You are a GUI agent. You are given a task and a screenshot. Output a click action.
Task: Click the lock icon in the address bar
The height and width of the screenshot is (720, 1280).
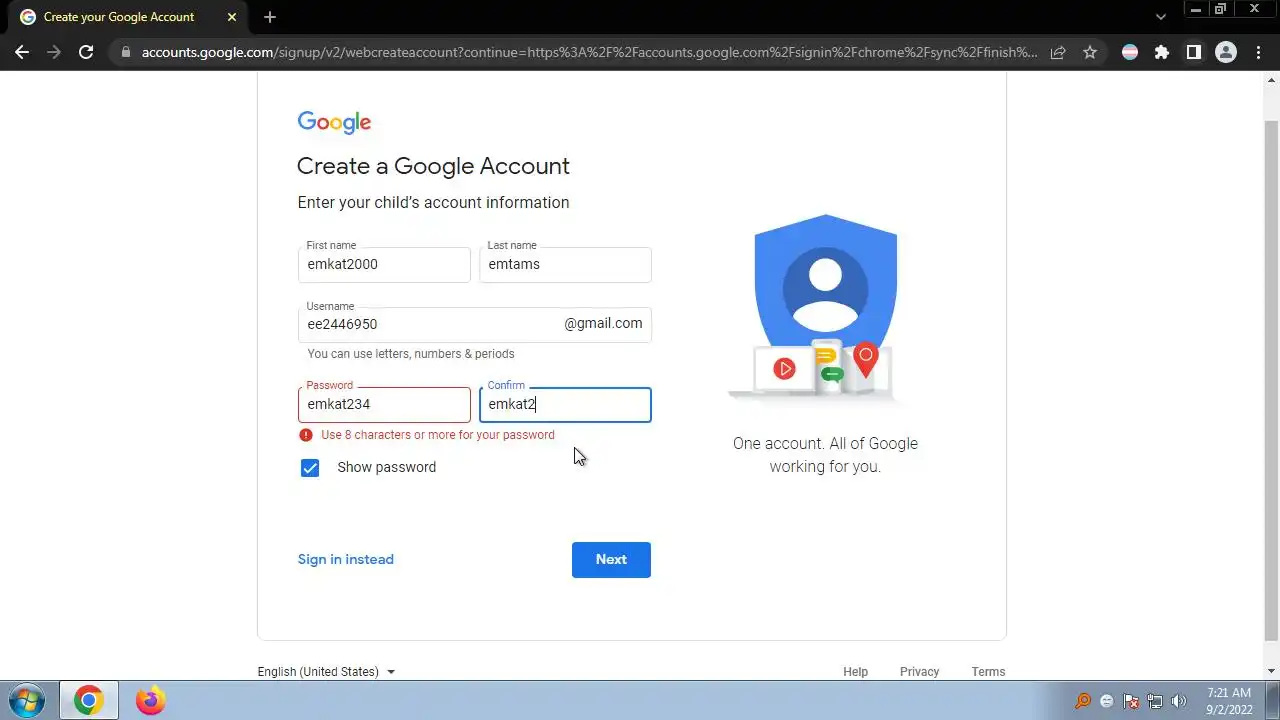click(125, 52)
